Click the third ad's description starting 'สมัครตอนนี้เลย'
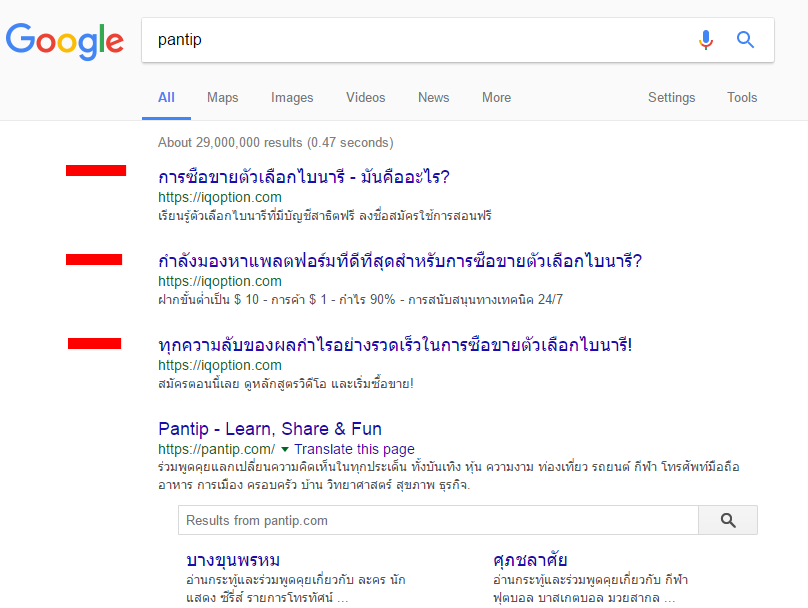This screenshot has width=808, height=608. (285, 384)
